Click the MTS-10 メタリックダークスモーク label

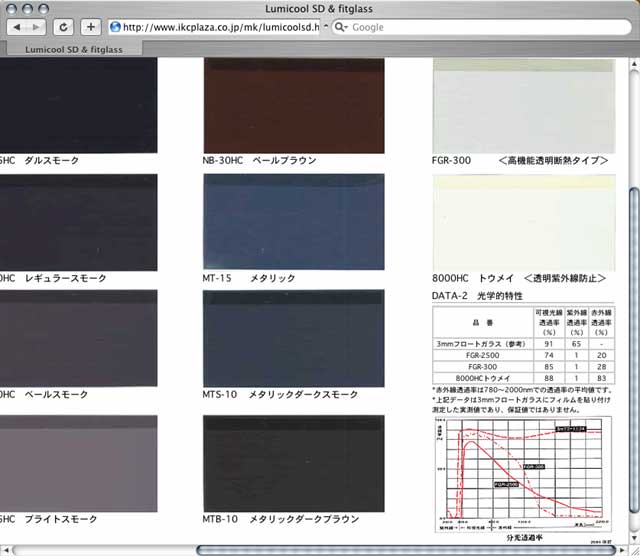coord(280,394)
